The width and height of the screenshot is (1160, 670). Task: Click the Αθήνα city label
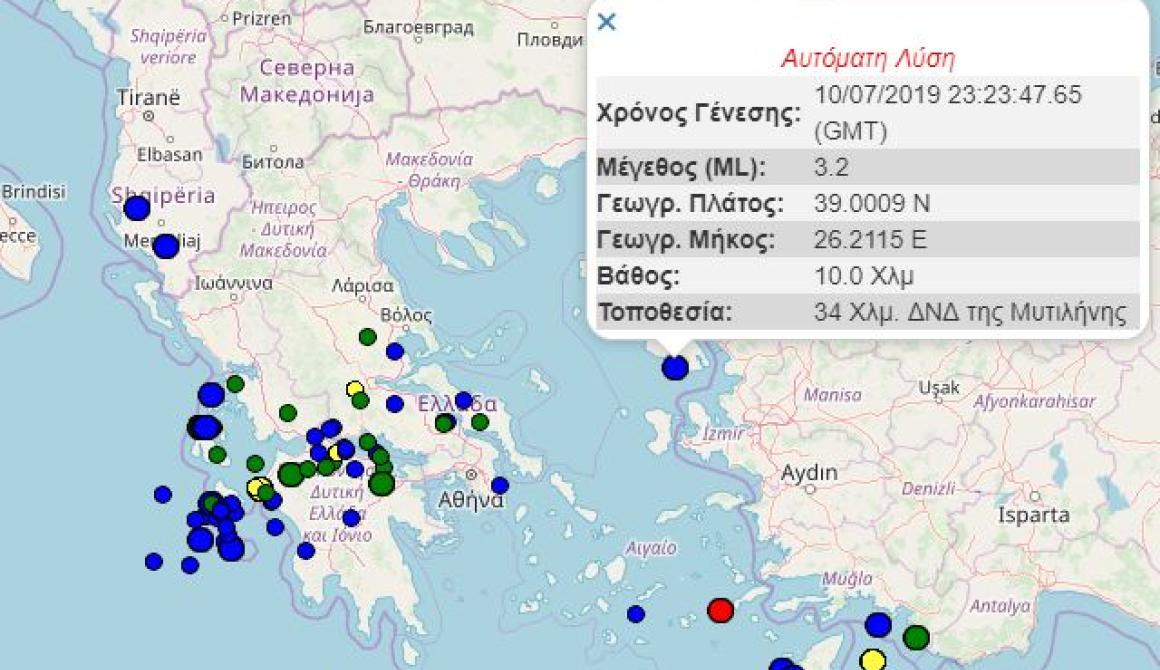pos(471,501)
